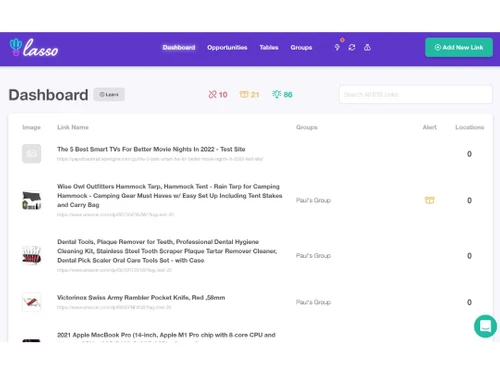Filter by opportunities count 86
This screenshot has height=375, width=500.
(x=282, y=95)
